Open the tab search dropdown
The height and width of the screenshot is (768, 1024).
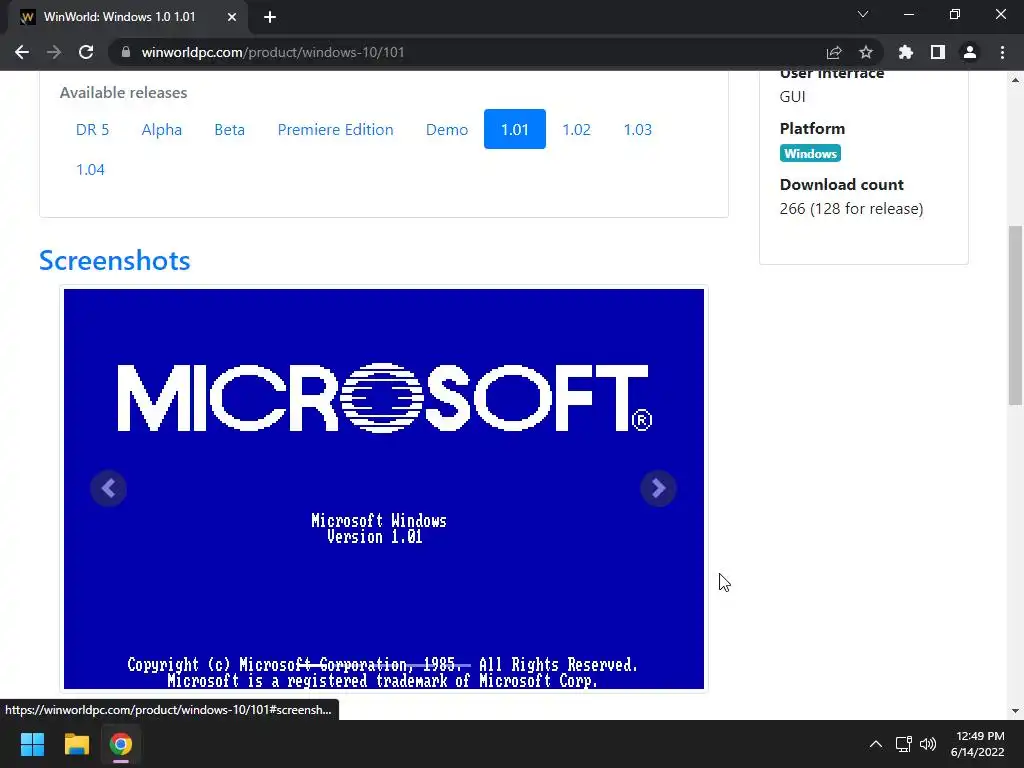click(x=863, y=14)
